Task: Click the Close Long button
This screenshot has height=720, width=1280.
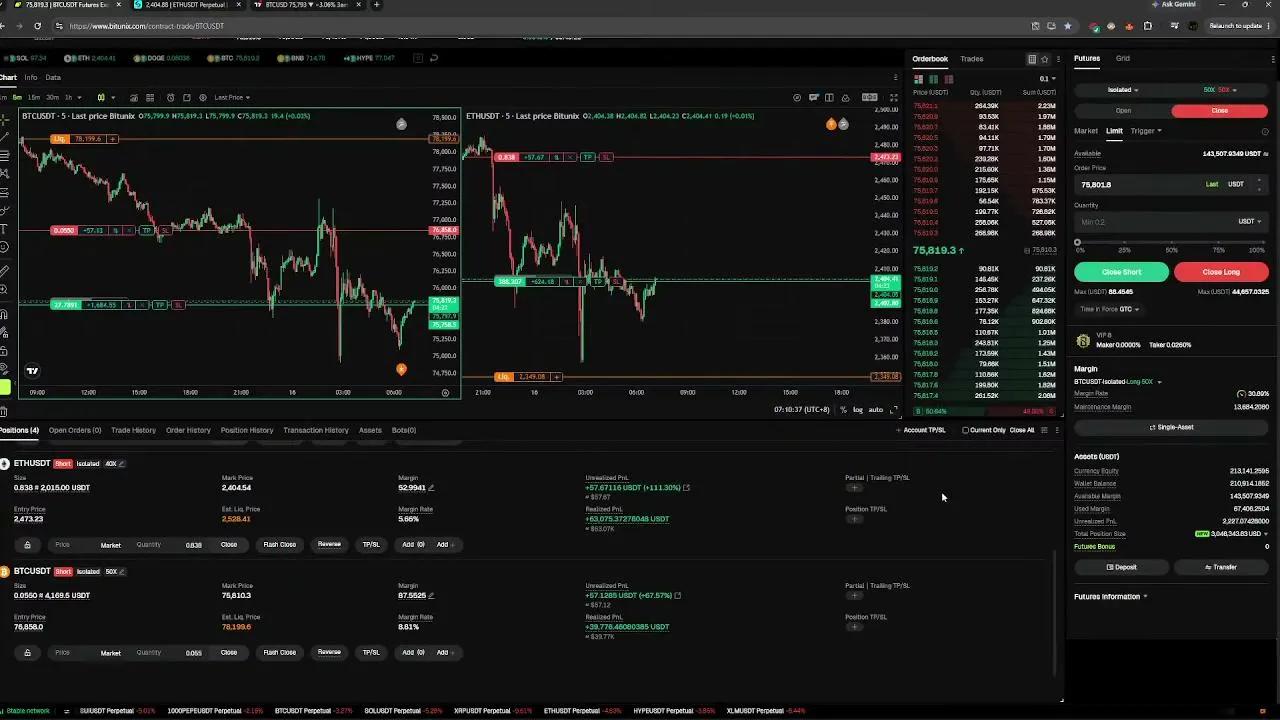Action: (1221, 272)
